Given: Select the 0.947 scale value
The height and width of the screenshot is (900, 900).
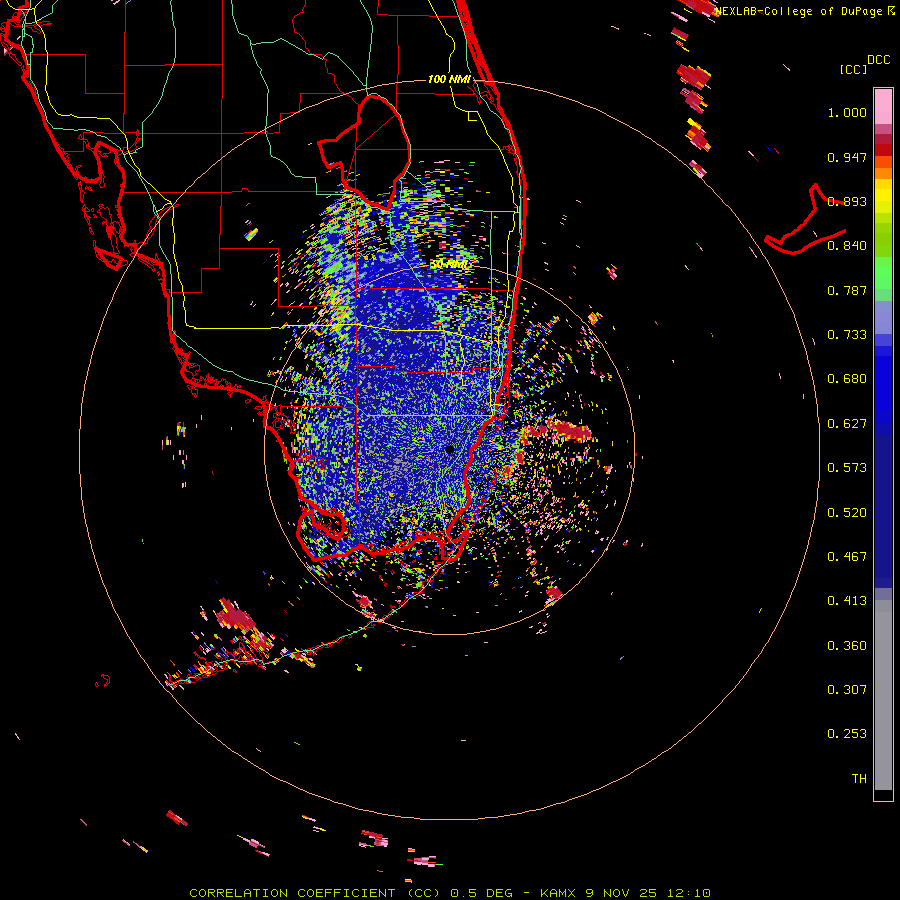Looking at the screenshot, I should point(847,157).
